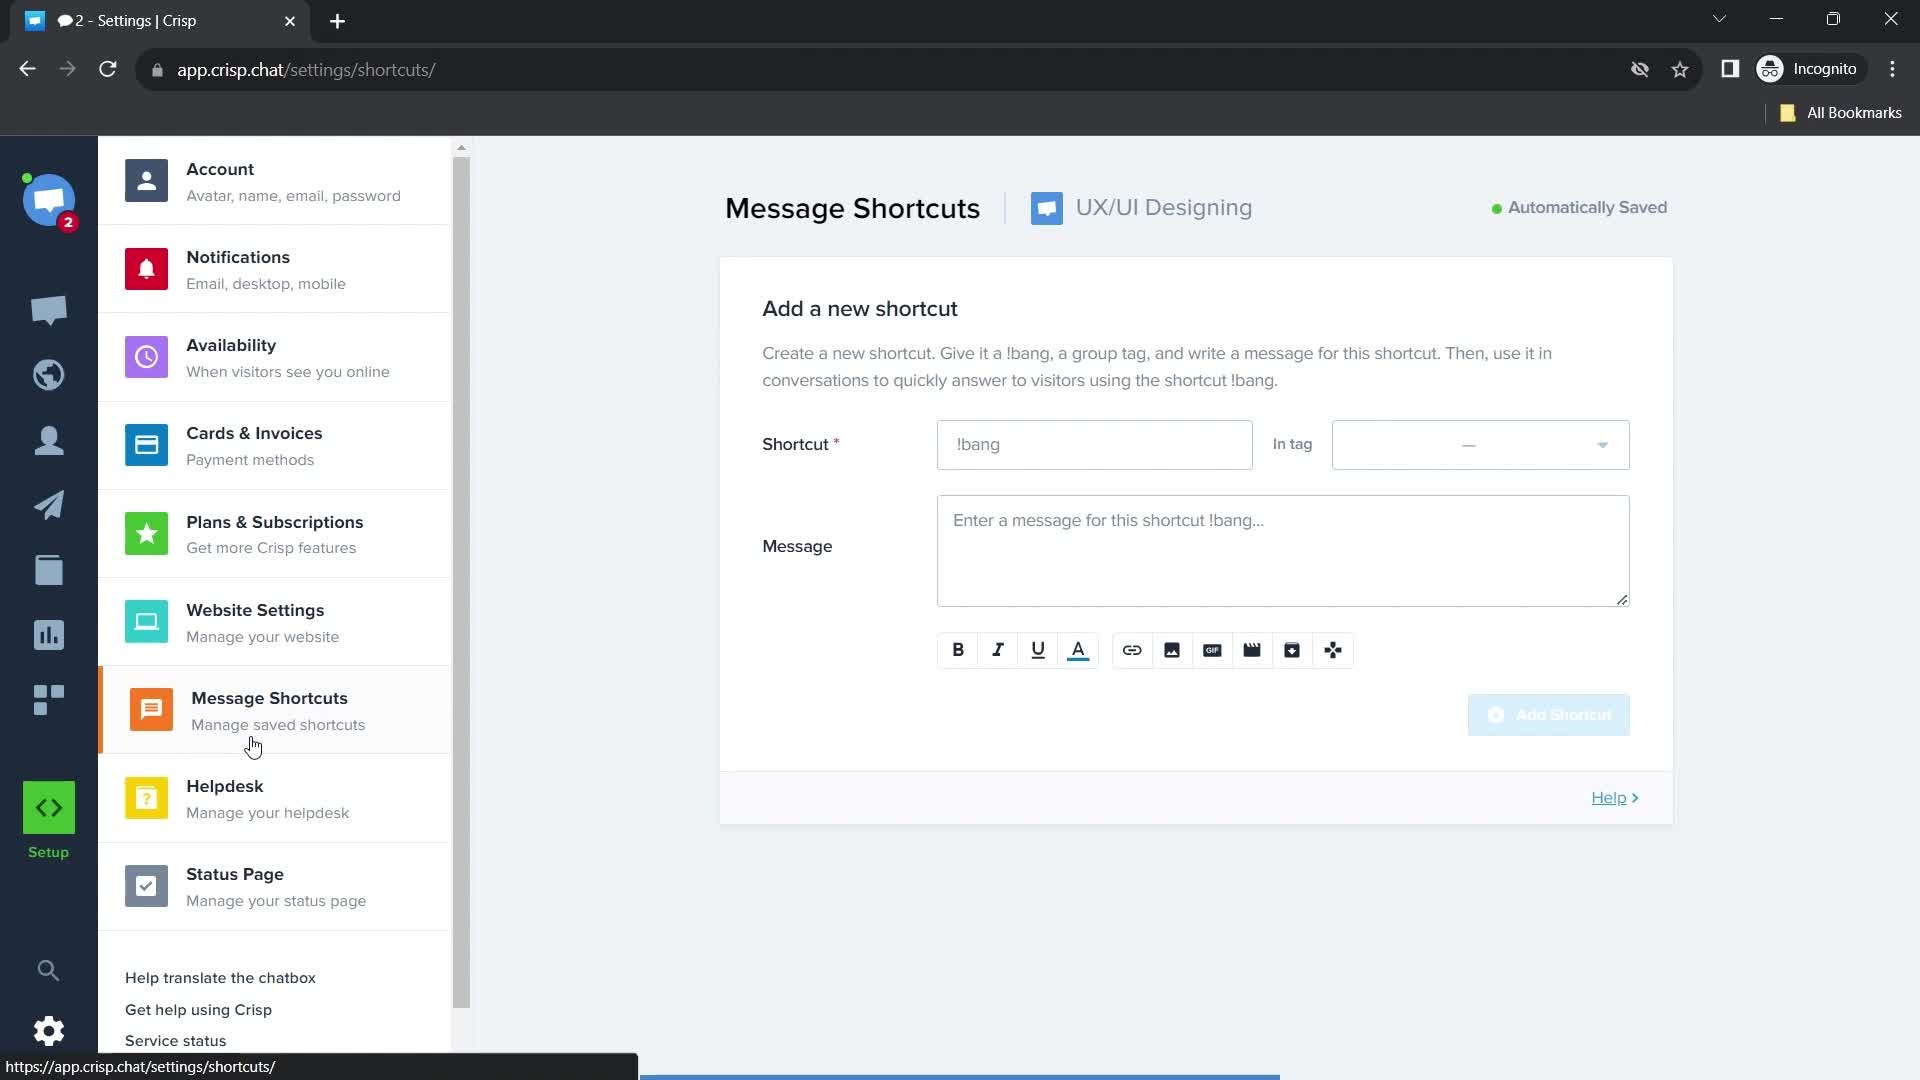Insert an image into the message
Screen dimensions: 1920x1080
pyautogui.click(x=1172, y=650)
